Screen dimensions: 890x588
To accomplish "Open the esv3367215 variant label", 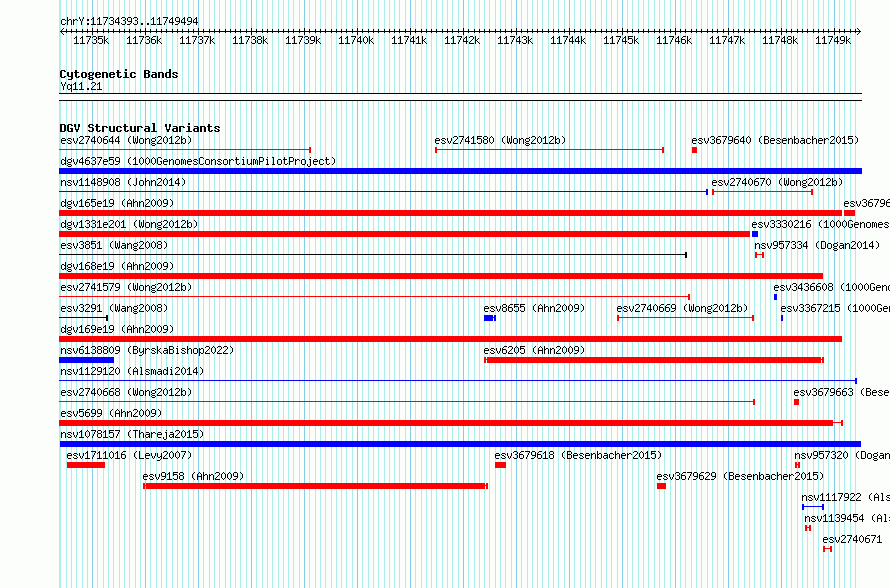I will point(835,308).
